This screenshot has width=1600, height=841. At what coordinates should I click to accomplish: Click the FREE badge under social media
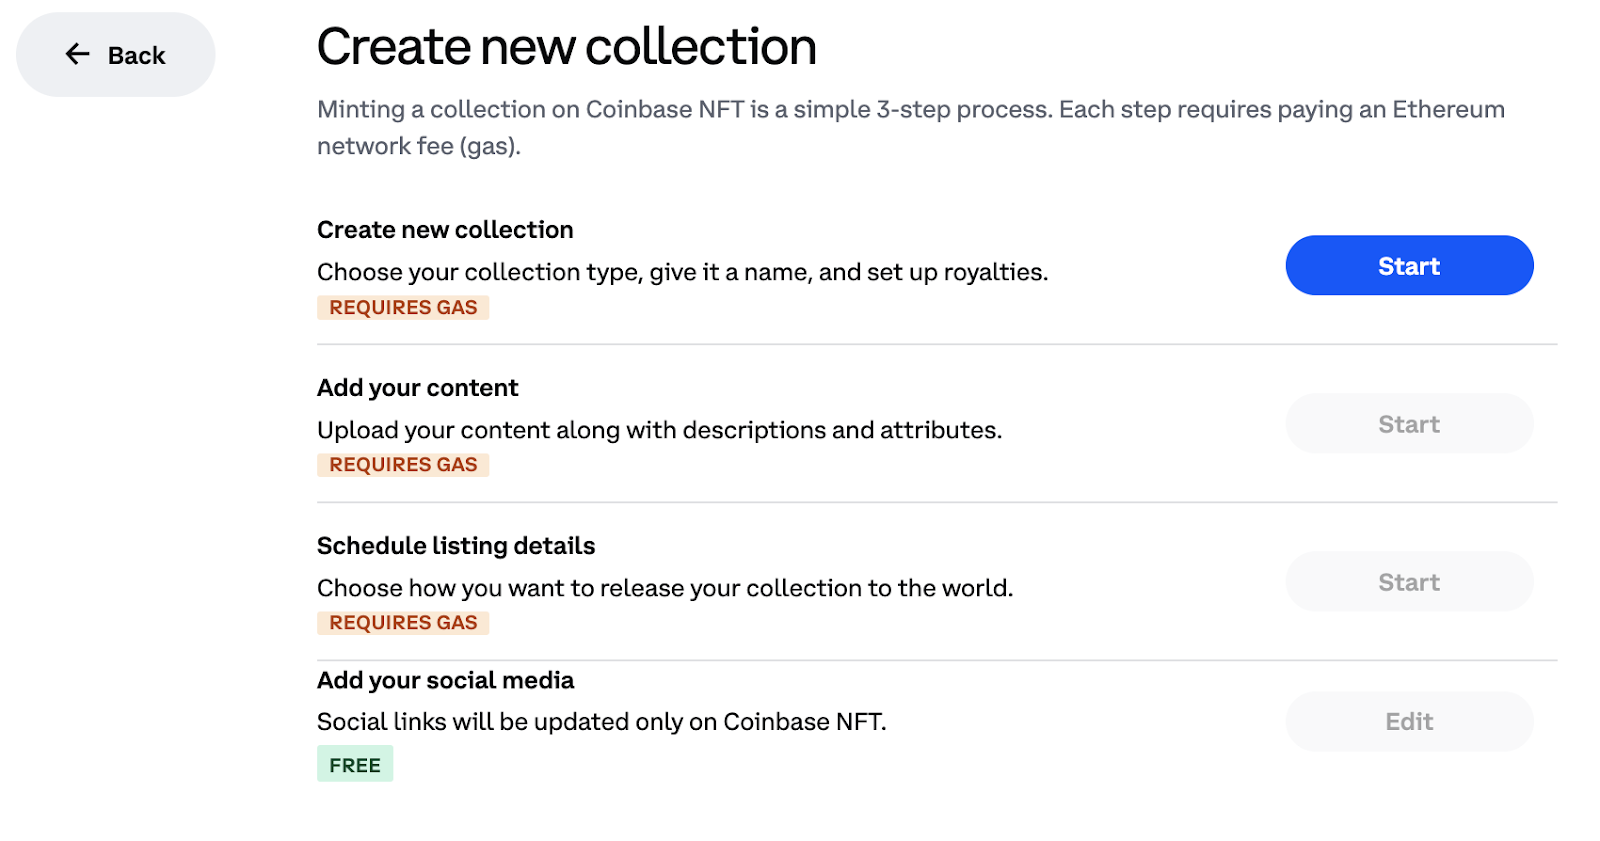[355, 764]
